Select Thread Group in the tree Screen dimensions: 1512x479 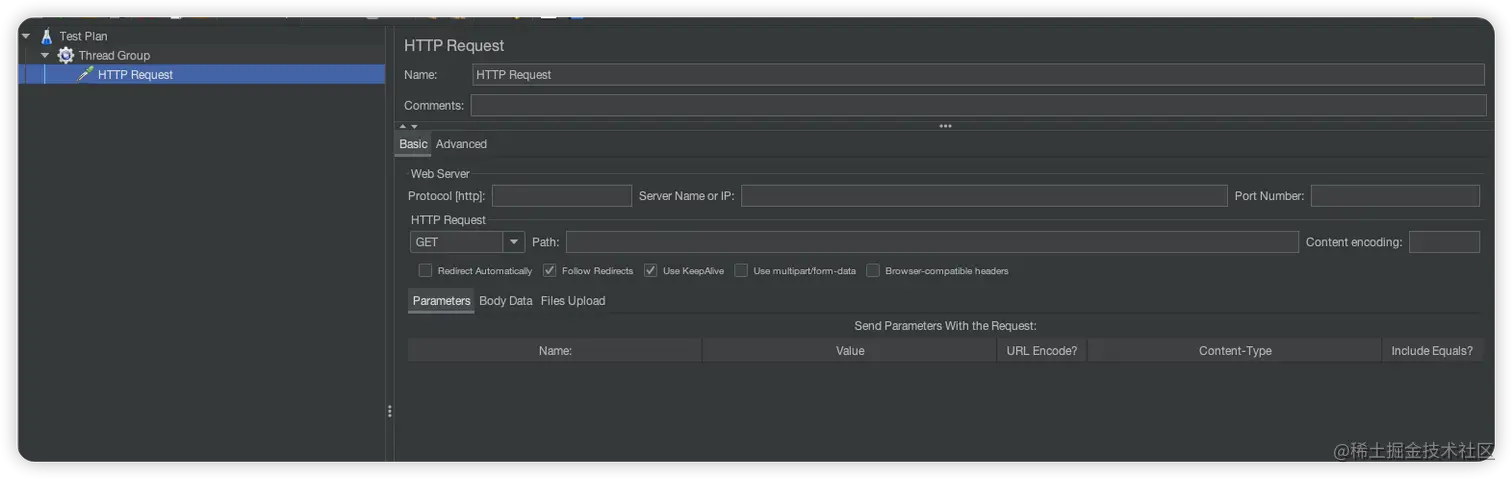114,55
